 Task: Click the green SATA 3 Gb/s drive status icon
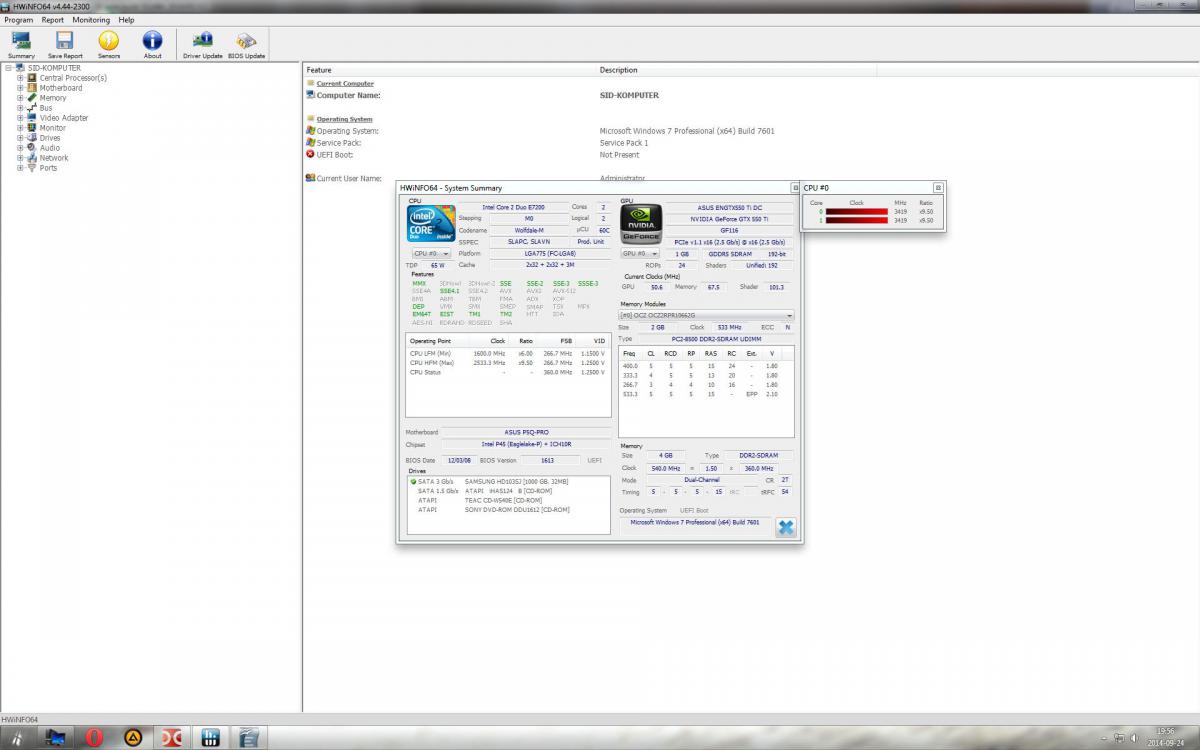point(413,482)
